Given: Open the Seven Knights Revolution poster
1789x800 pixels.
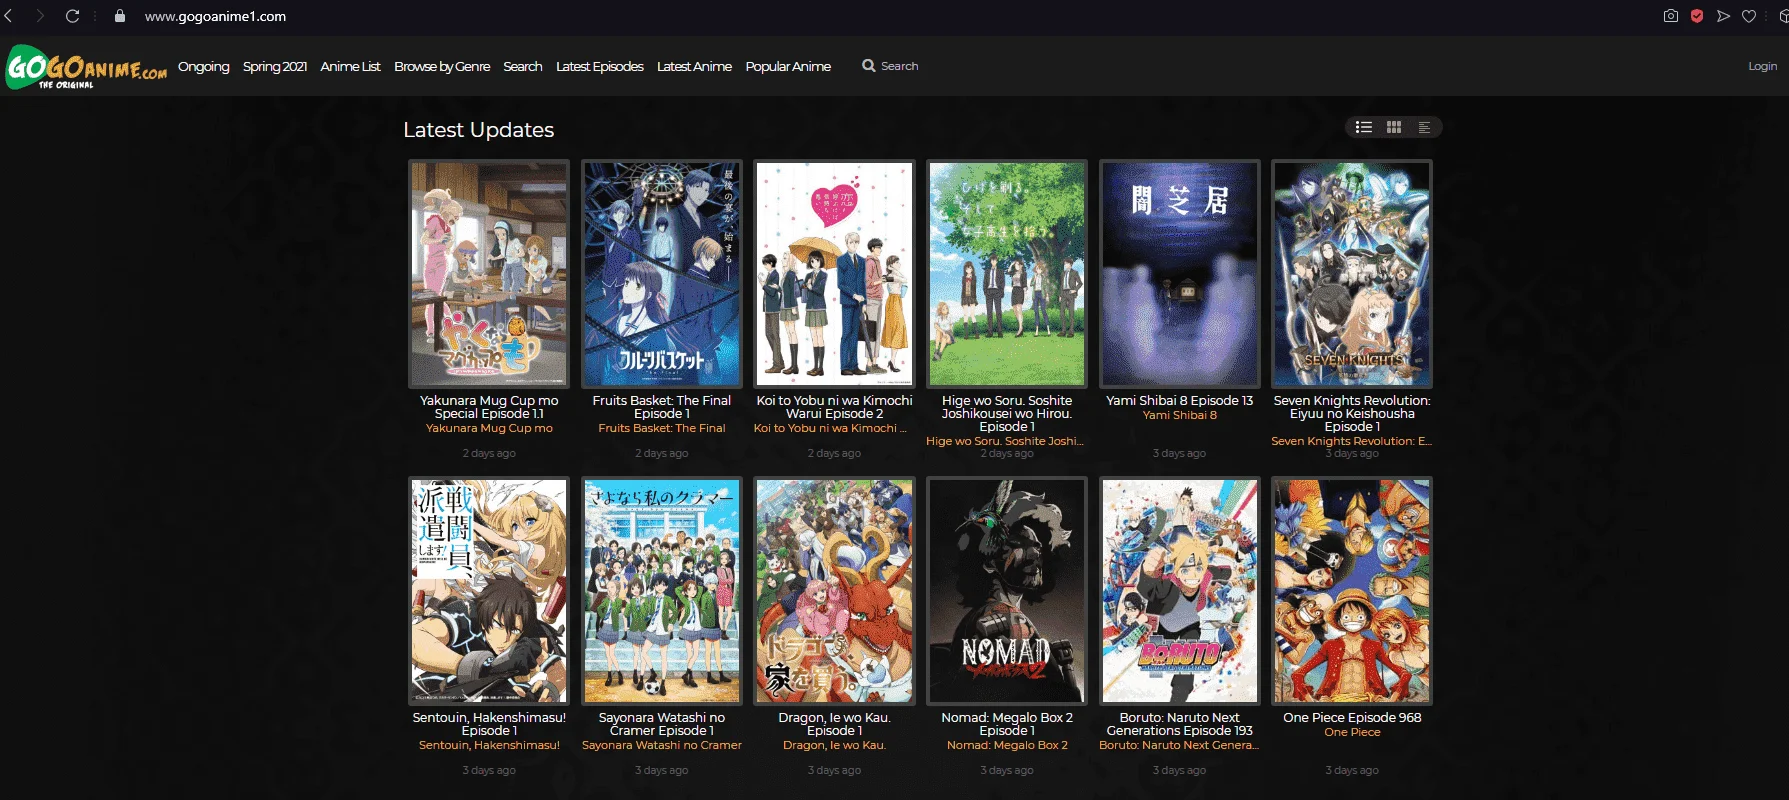Looking at the screenshot, I should tap(1352, 274).
